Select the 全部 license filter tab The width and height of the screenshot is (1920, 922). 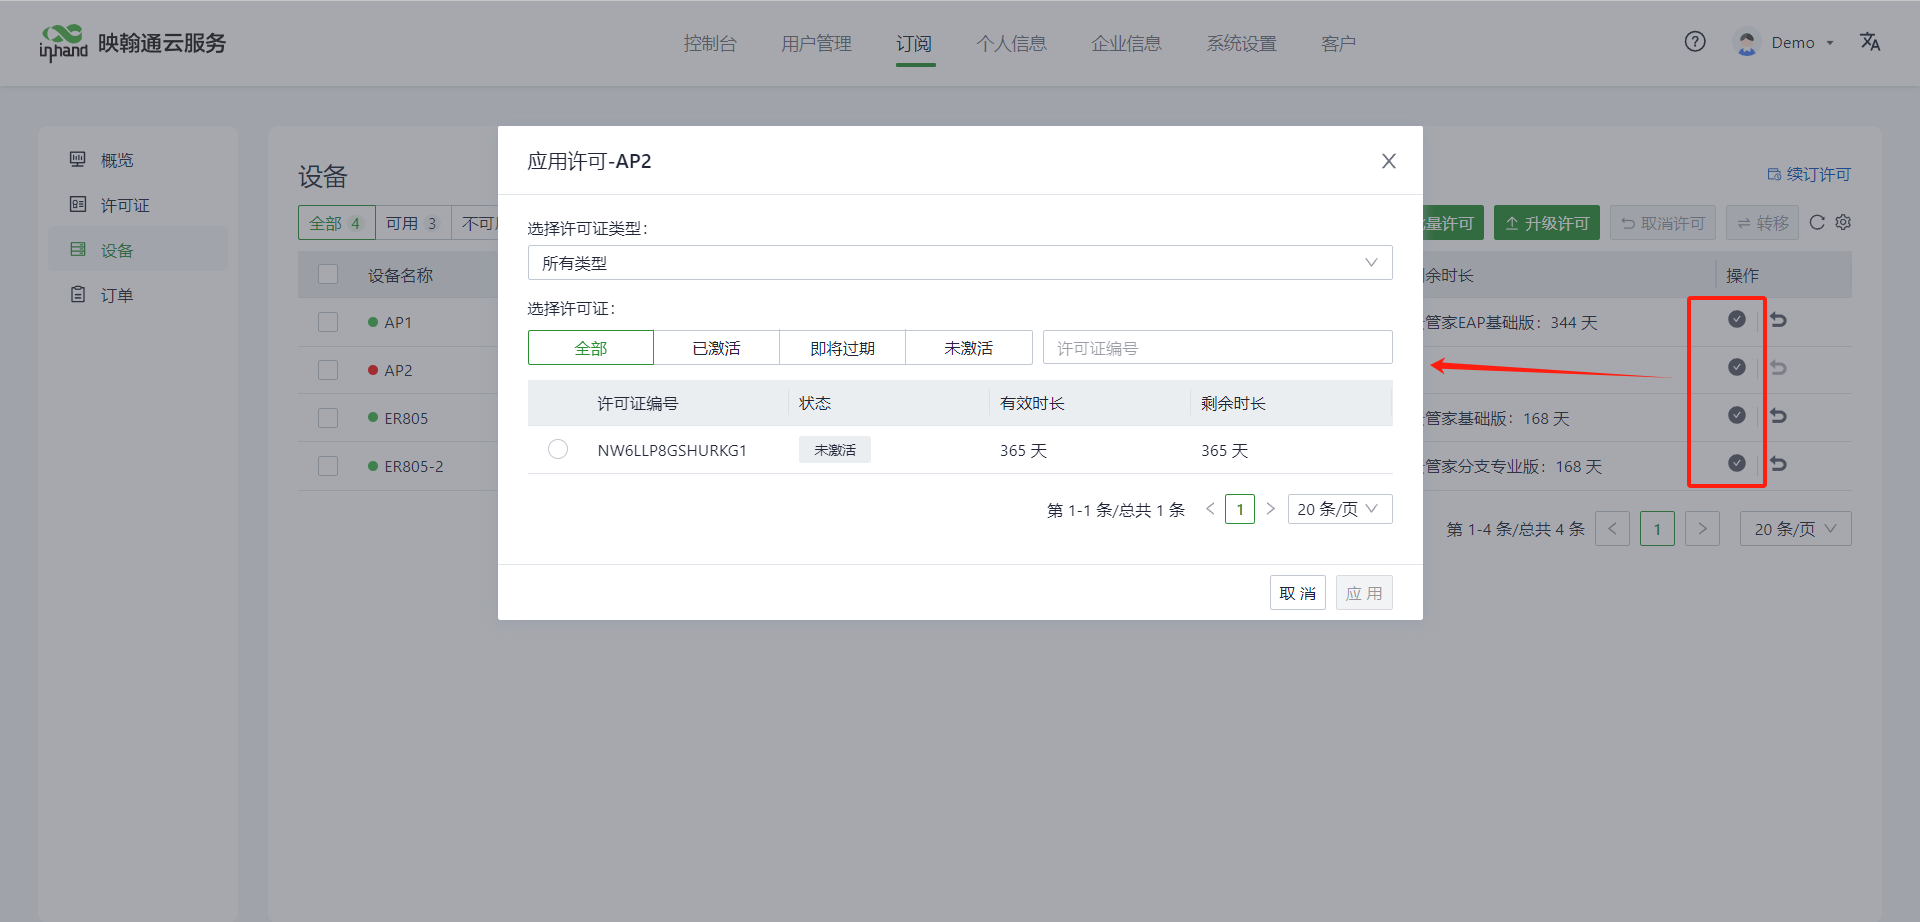pyautogui.click(x=591, y=348)
